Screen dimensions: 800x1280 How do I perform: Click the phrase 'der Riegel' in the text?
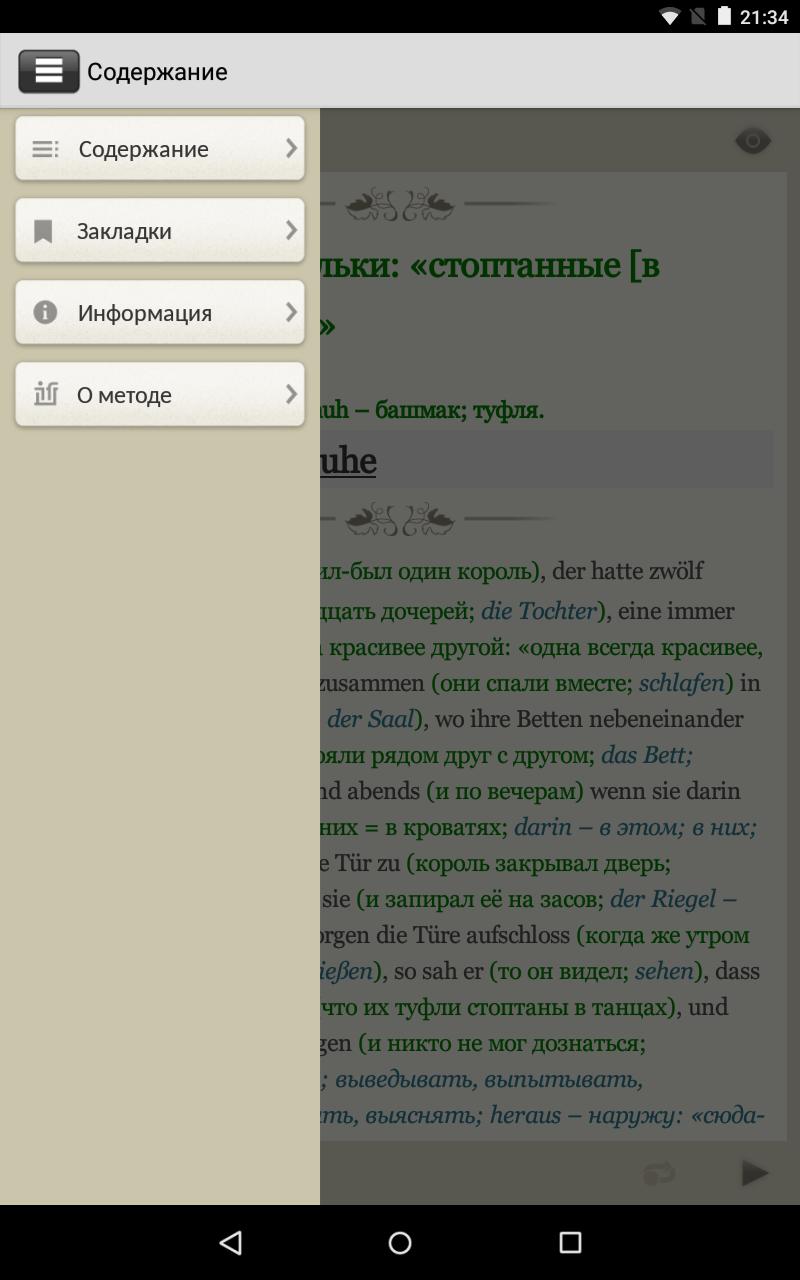click(663, 899)
